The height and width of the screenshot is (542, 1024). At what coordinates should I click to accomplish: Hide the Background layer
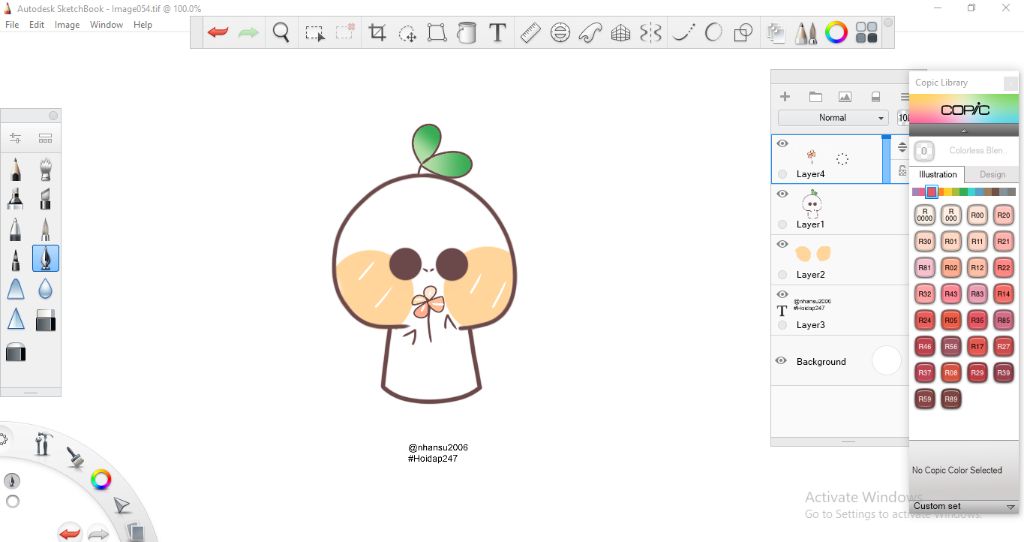click(x=782, y=361)
